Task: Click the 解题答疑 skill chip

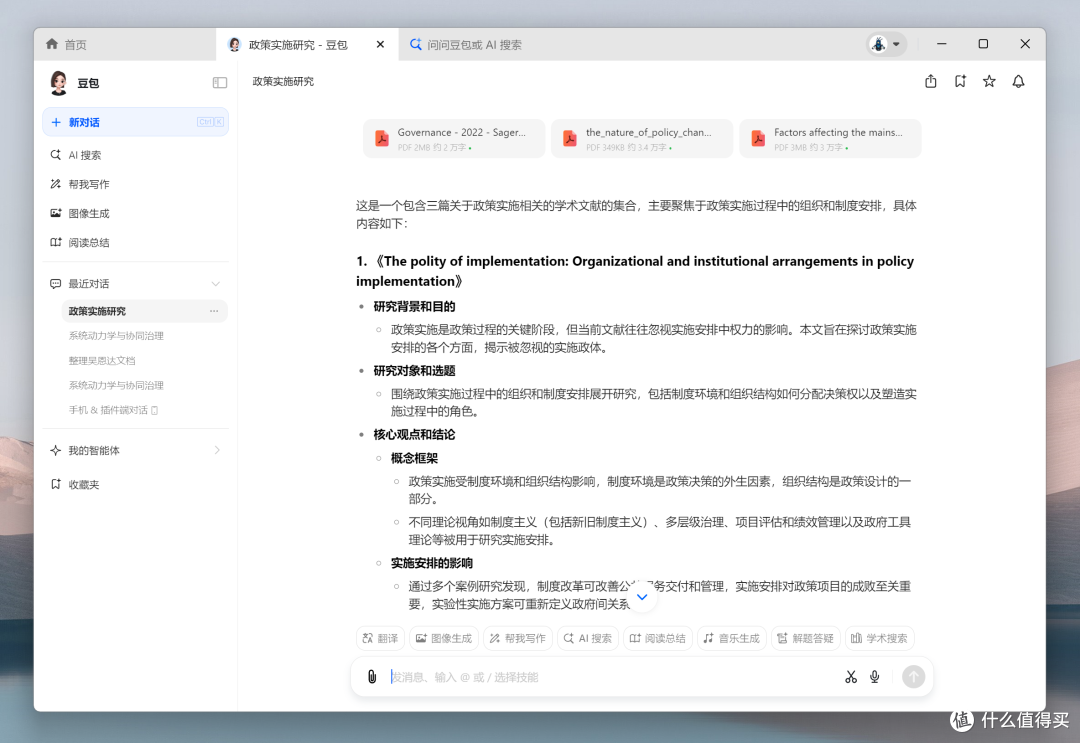Action: [806, 638]
